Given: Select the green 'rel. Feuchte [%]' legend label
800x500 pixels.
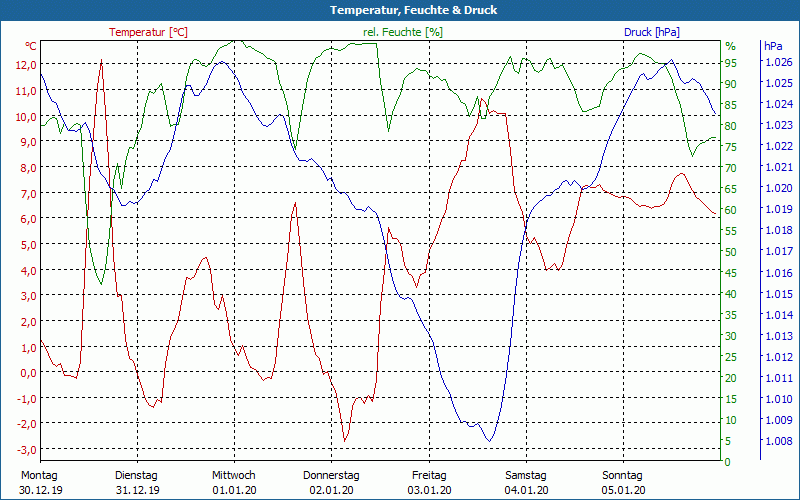Looking at the screenshot, I should click(x=403, y=32).
